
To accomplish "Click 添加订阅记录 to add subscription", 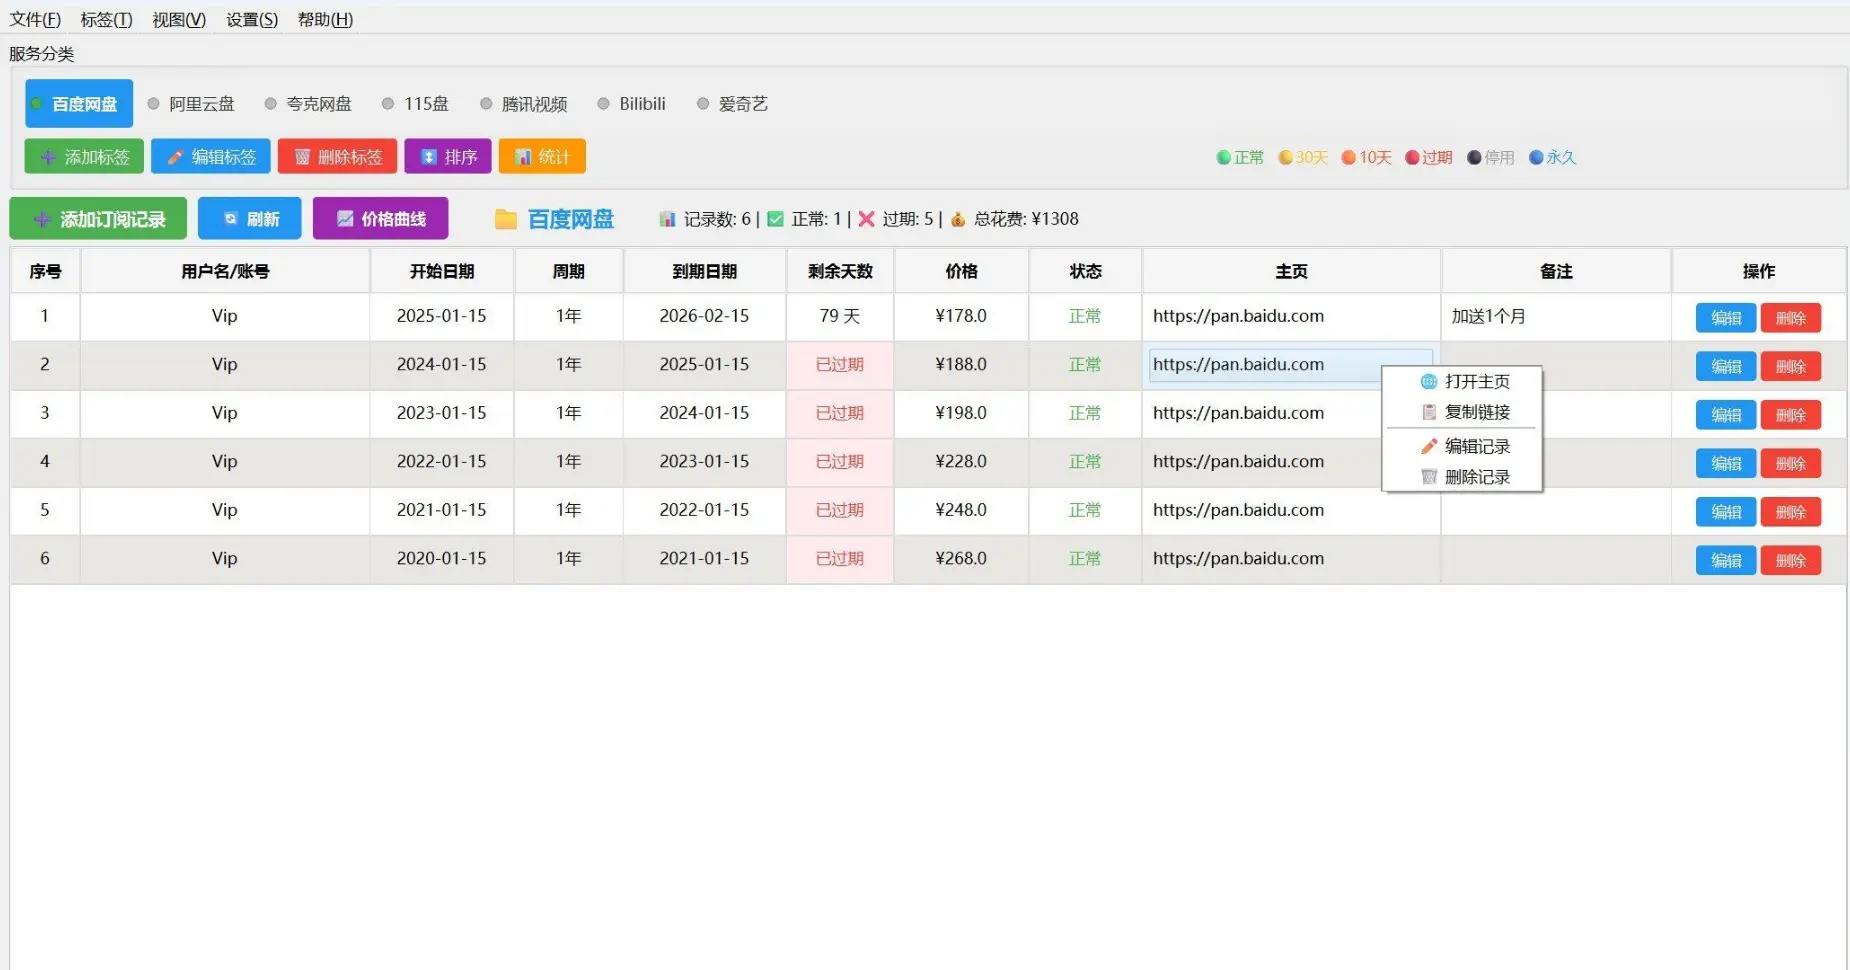I will tap(98, 219).
